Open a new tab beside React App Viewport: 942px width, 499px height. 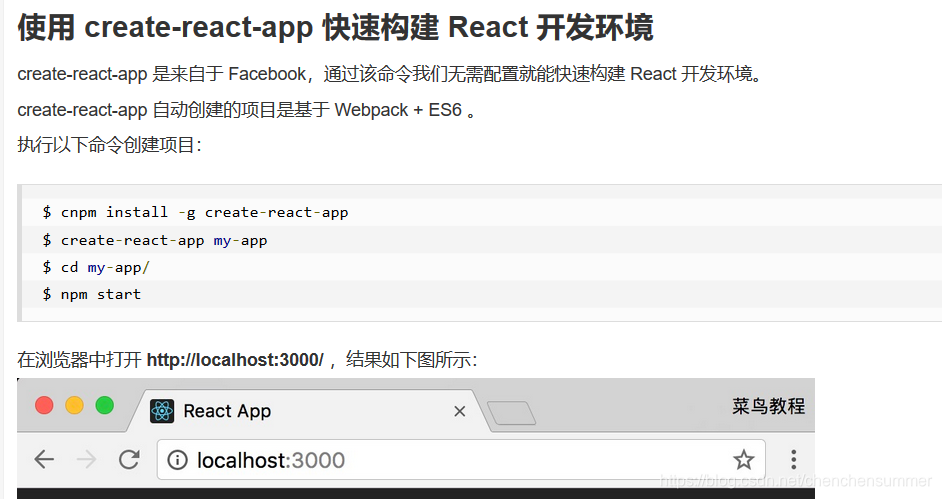pos(511,413)
